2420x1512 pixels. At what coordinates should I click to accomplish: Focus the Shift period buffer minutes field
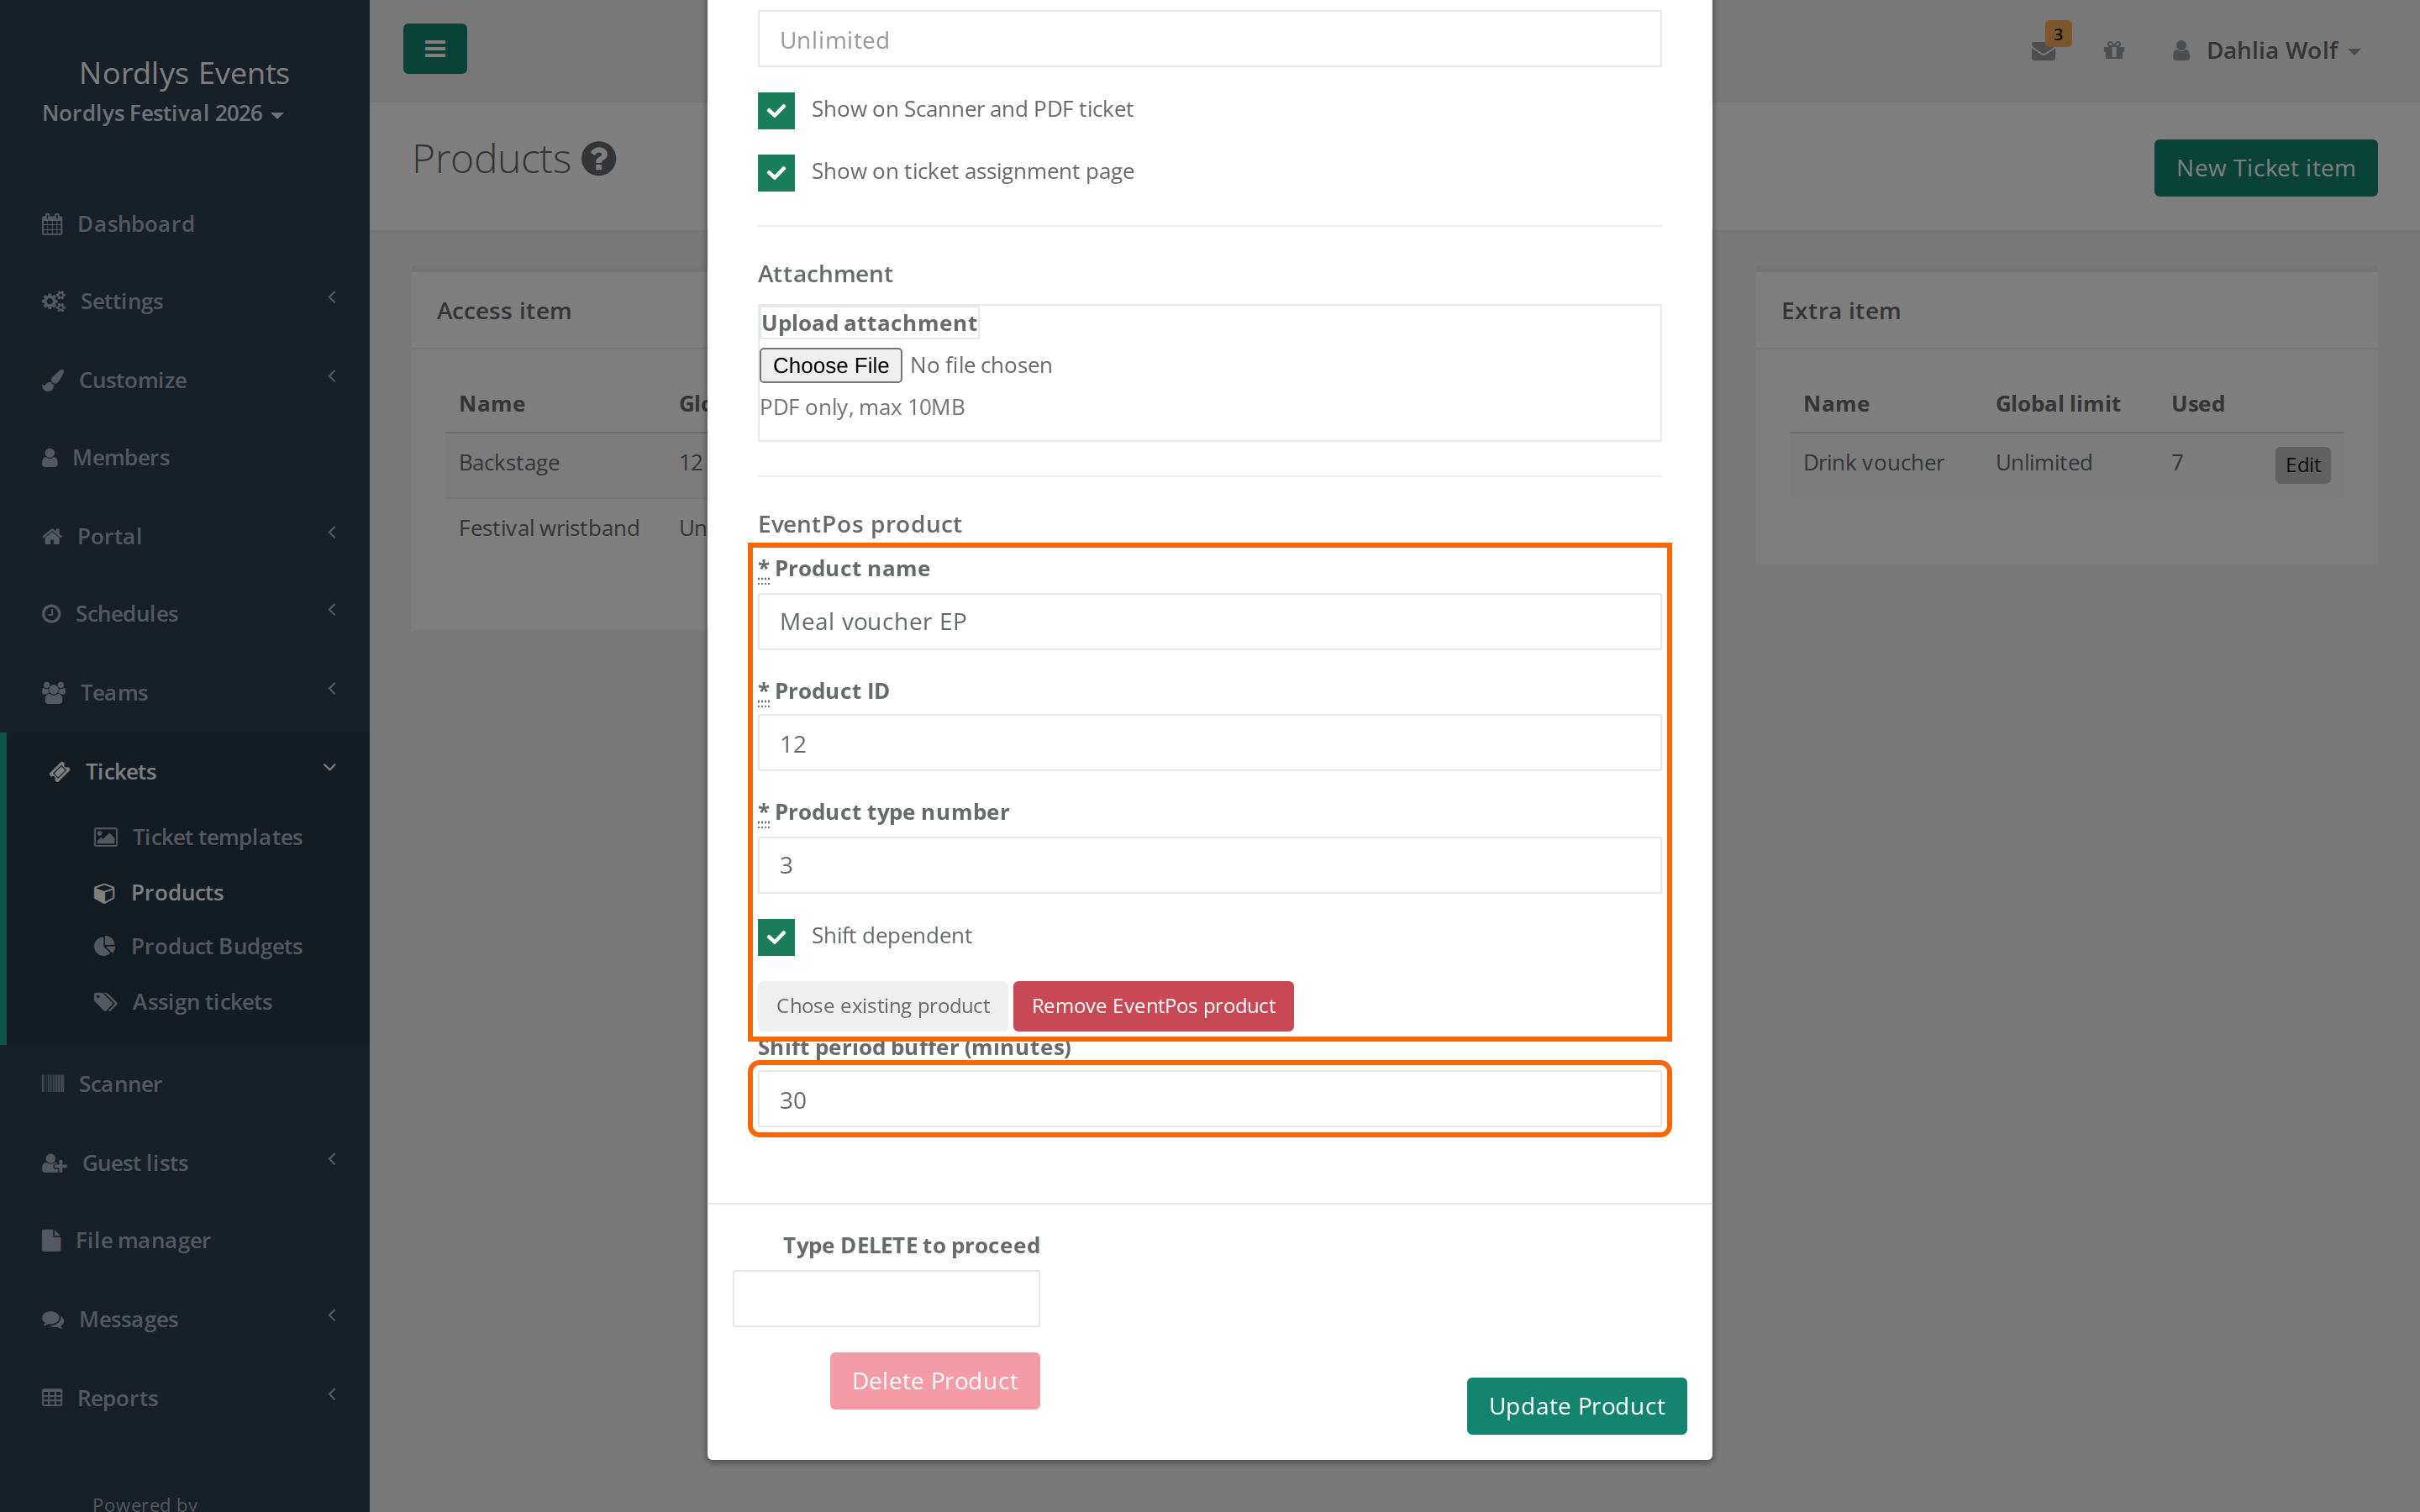1209,1100
